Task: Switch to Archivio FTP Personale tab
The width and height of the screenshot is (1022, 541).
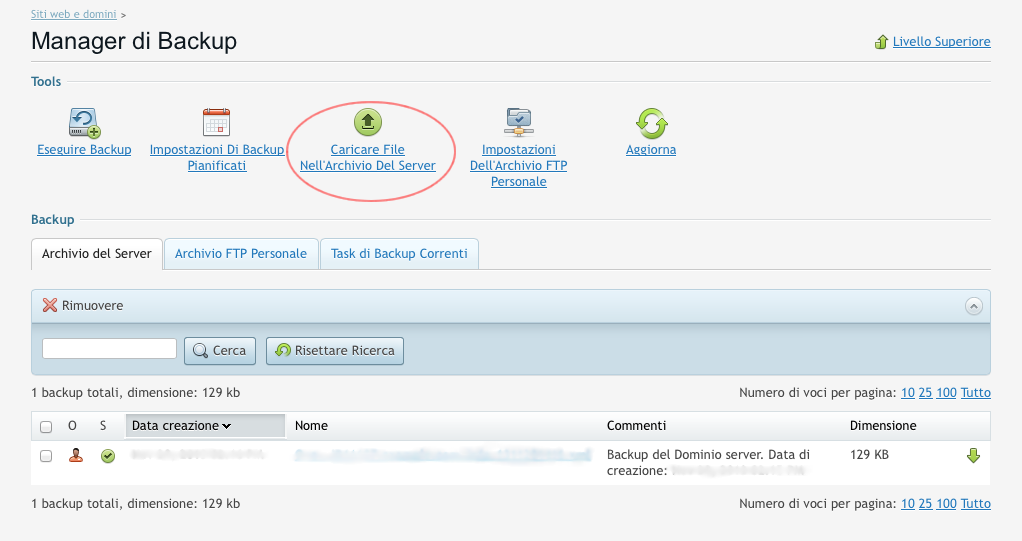Action: point(240,254)
